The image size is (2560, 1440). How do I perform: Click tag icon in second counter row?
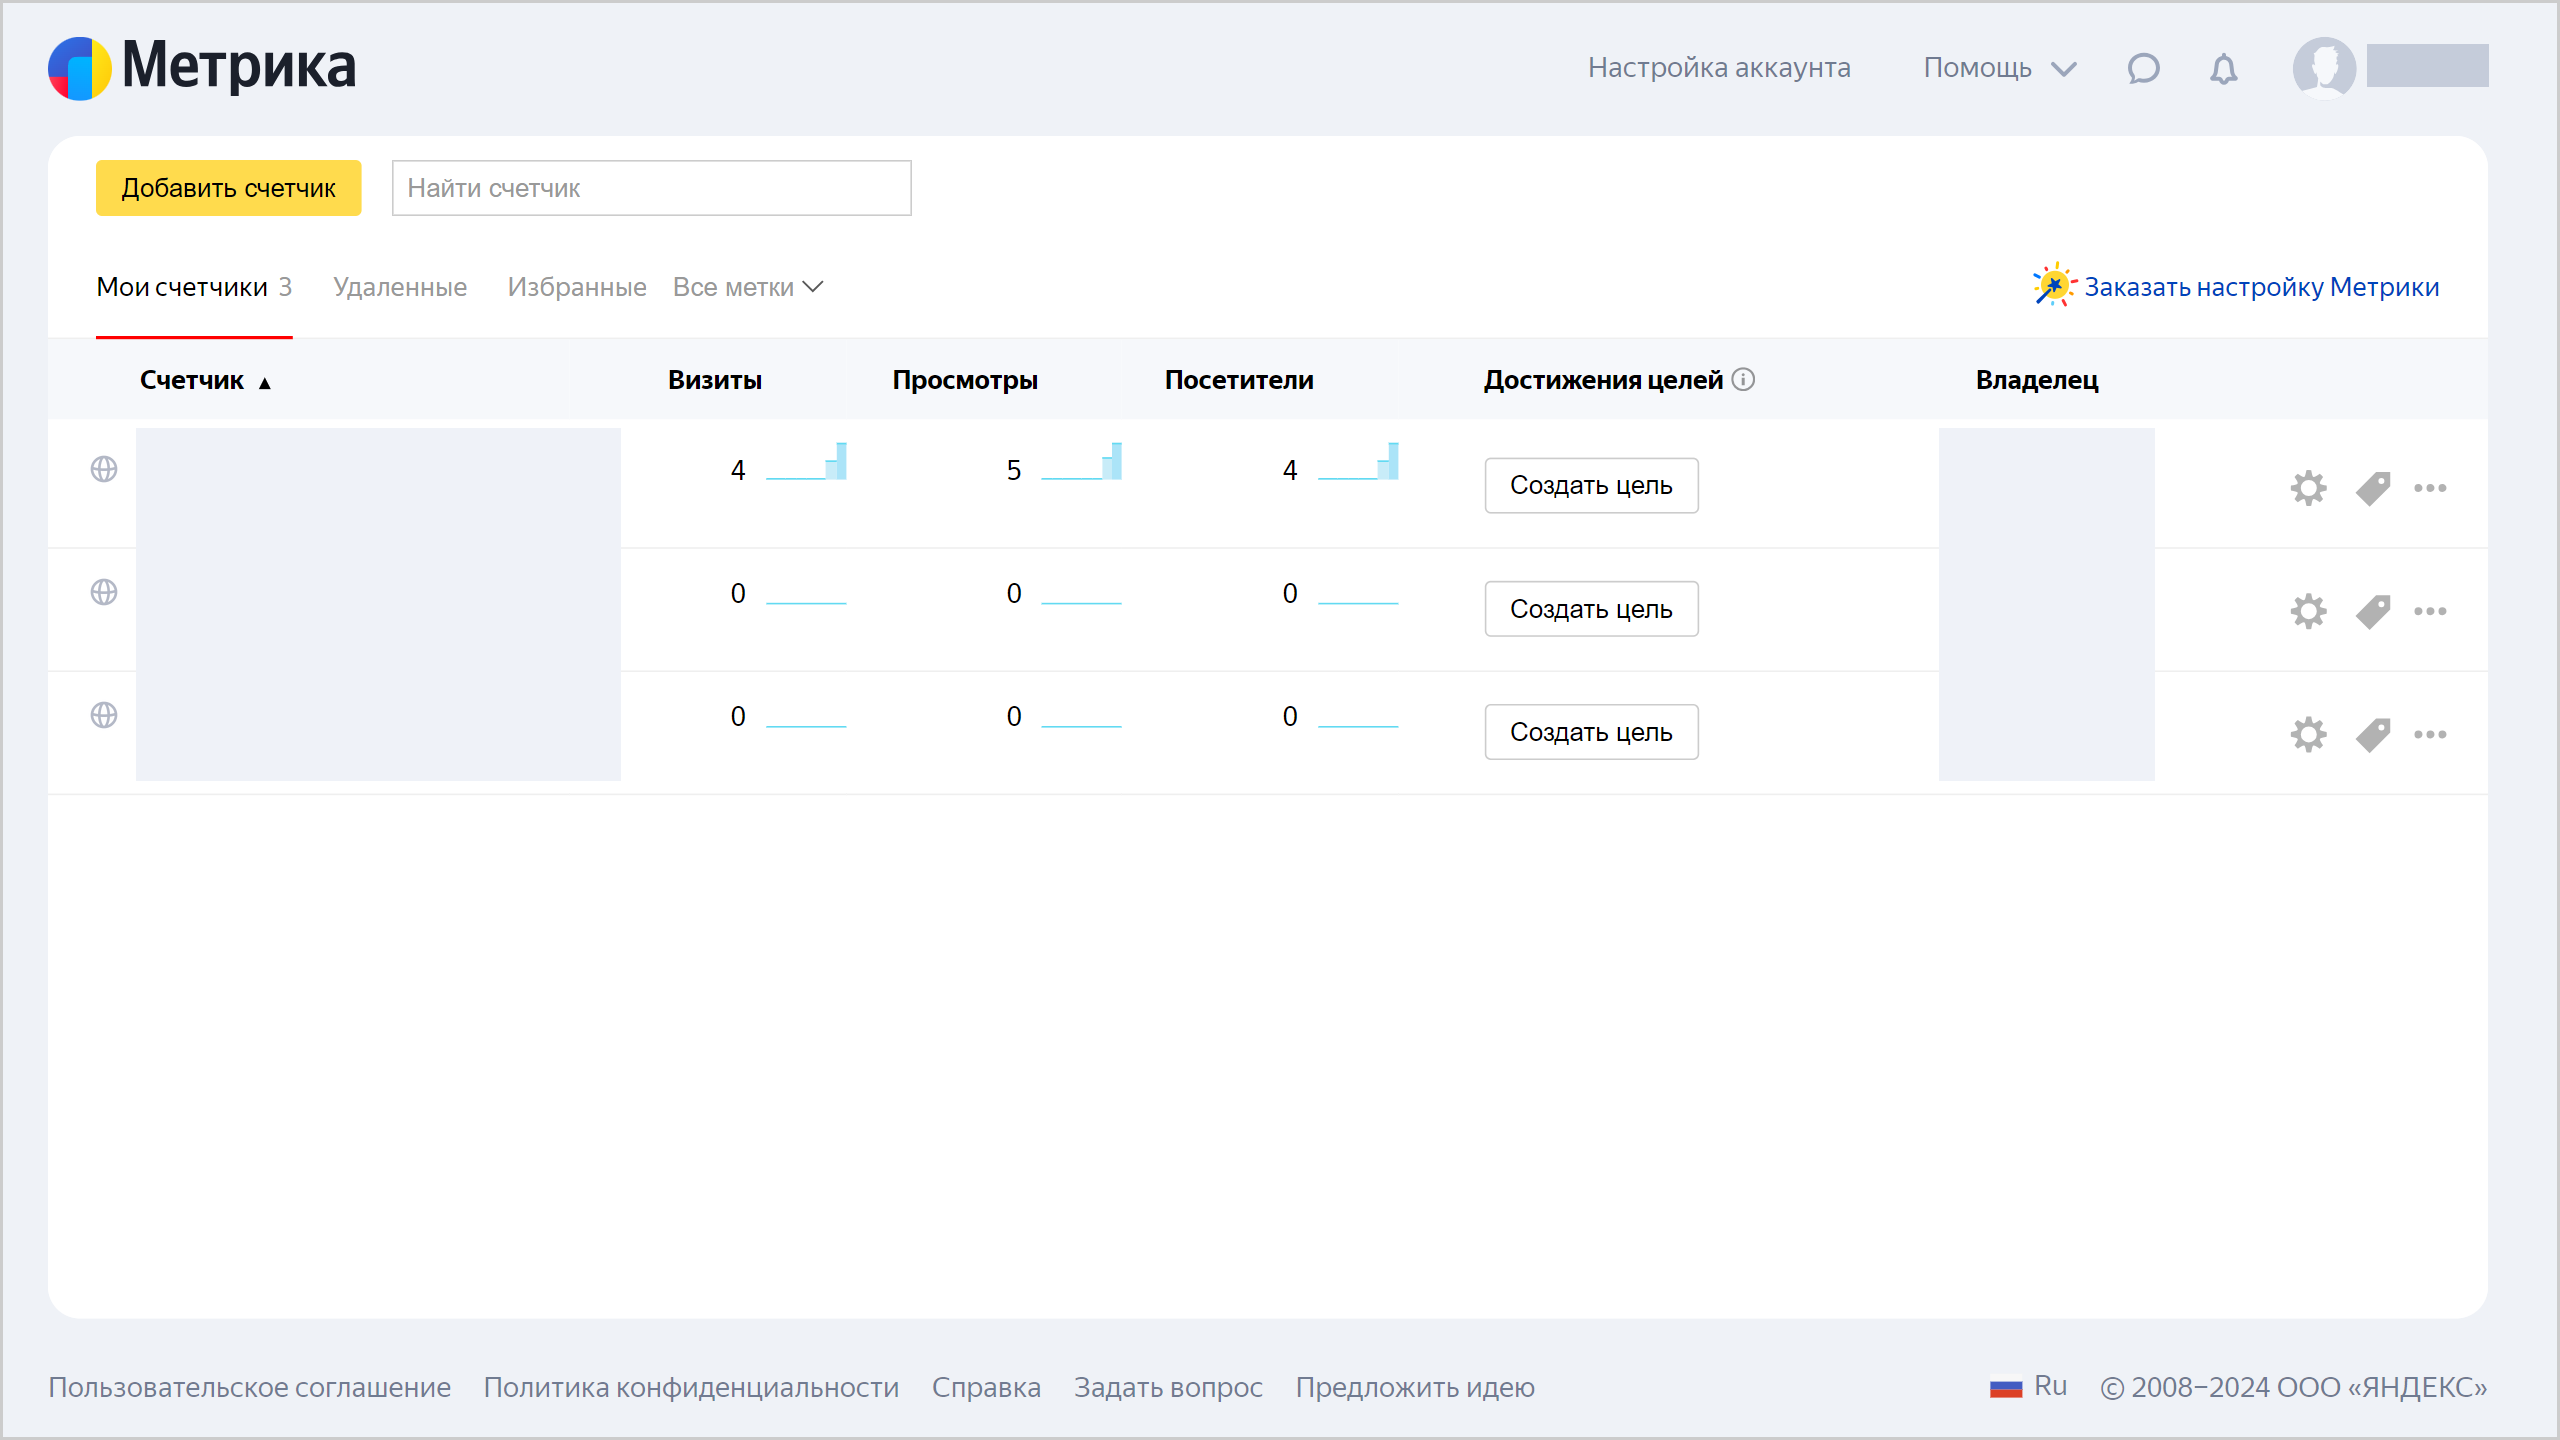[2372, 611]
